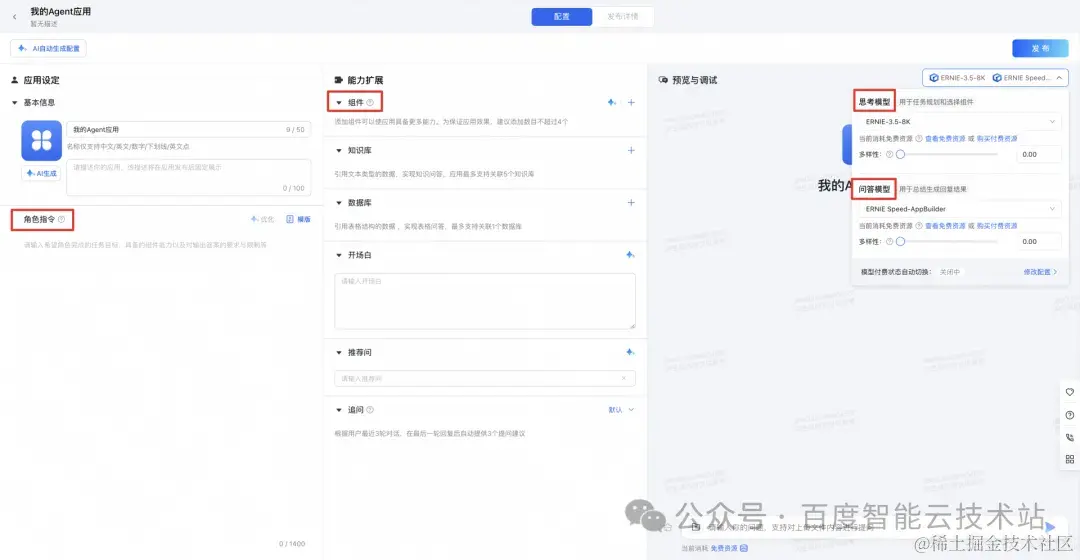This screenshot has height=560, width=1080.
Task: Add a database via 数据库 plus
Action: click(631, 203)
